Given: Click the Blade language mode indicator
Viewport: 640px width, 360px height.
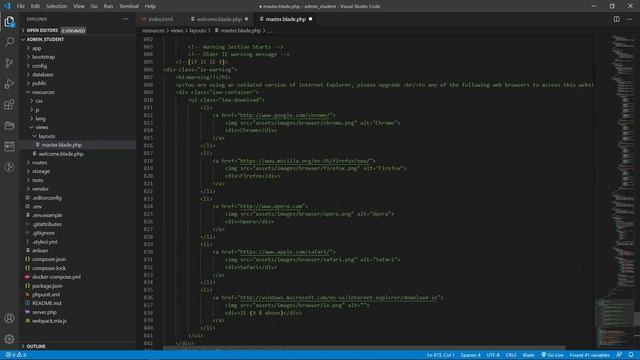Looking at the screenshot, I should point(529,355).
